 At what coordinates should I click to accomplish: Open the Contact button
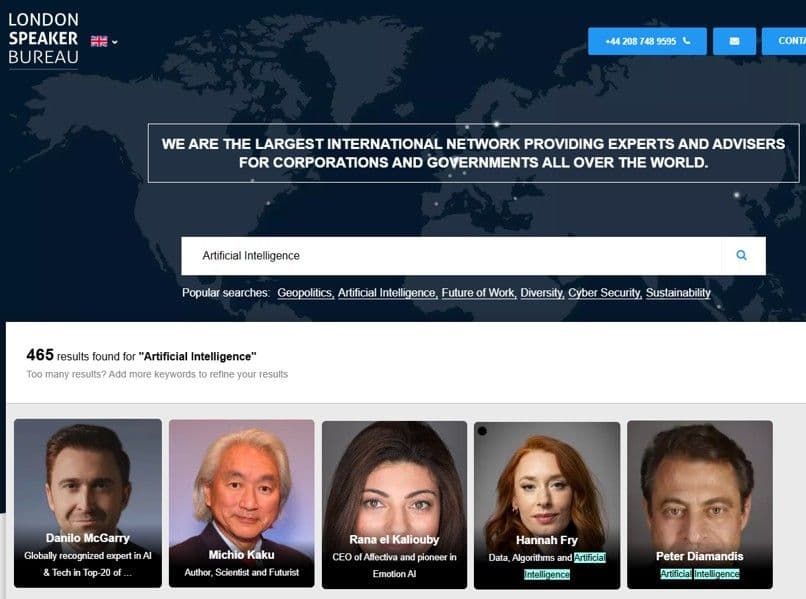[x=784, y=41]
